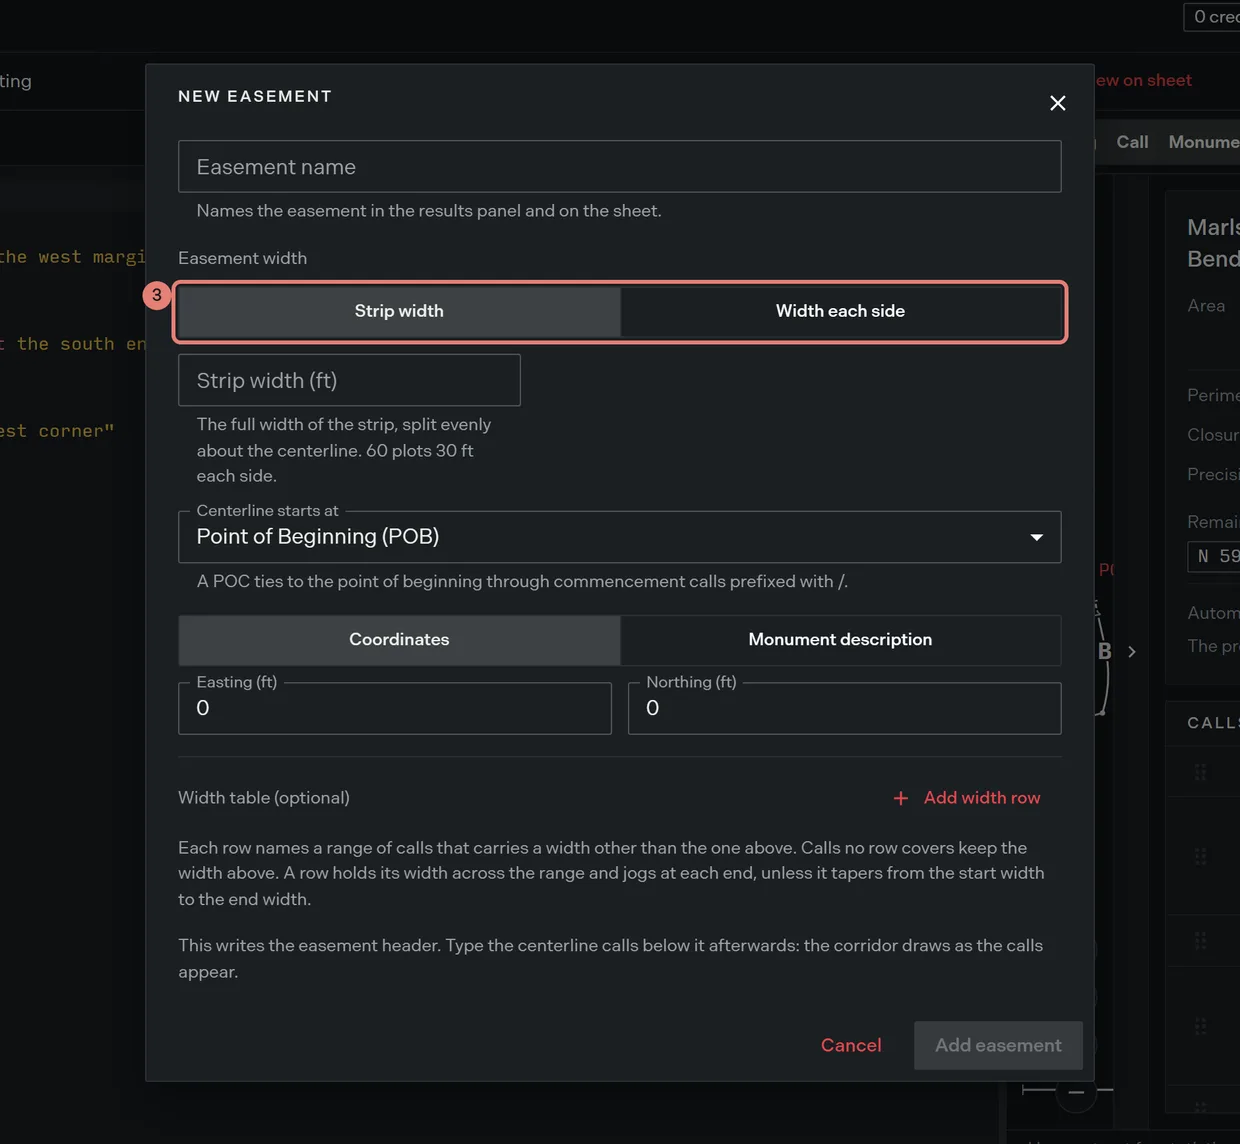Viewport: 1240px width, 1144px height.
Task: Open the Monuments tab in background panel
Action: coord(1204,142)
